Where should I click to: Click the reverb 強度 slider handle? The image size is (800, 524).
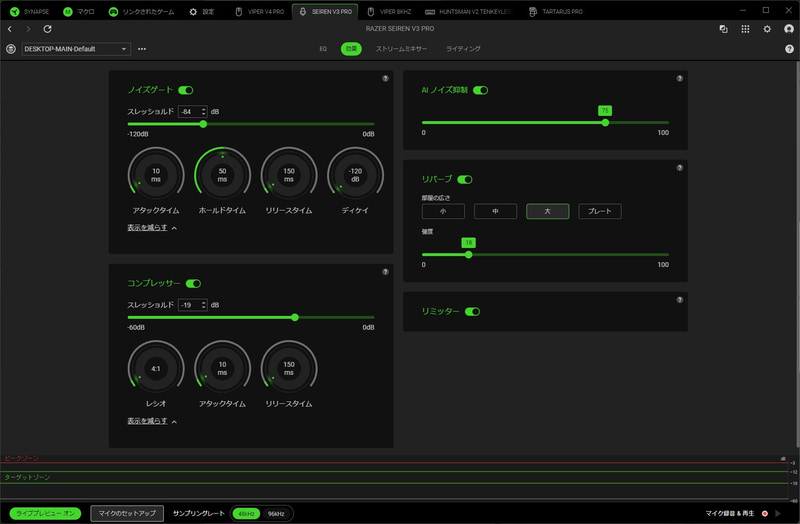click(x=468, y=255)
